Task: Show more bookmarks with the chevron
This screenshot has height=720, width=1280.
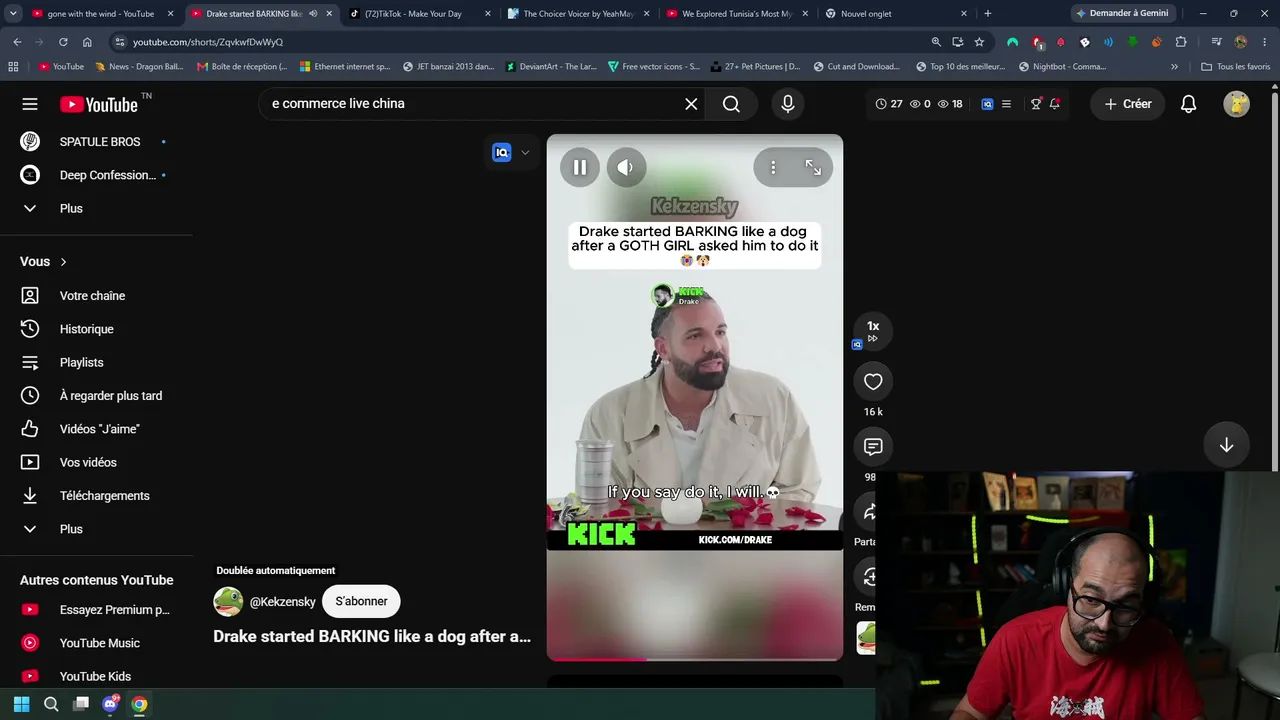Action: tap(1174, 67)
